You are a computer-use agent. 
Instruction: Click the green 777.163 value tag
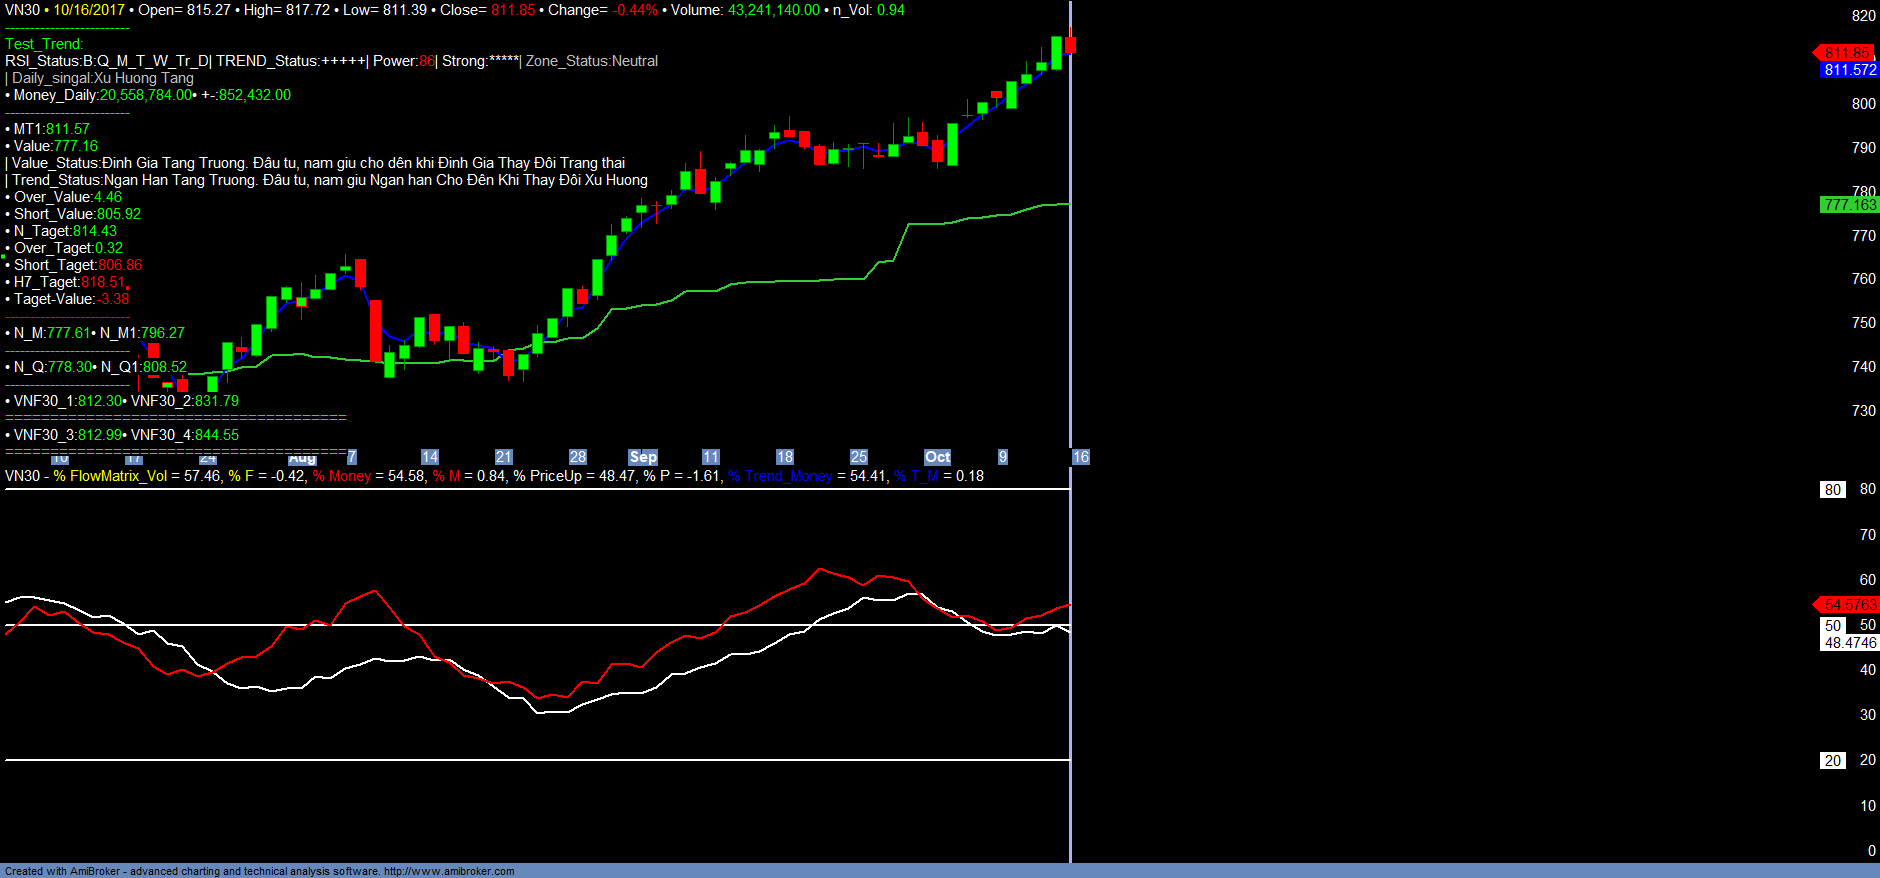1849,205
